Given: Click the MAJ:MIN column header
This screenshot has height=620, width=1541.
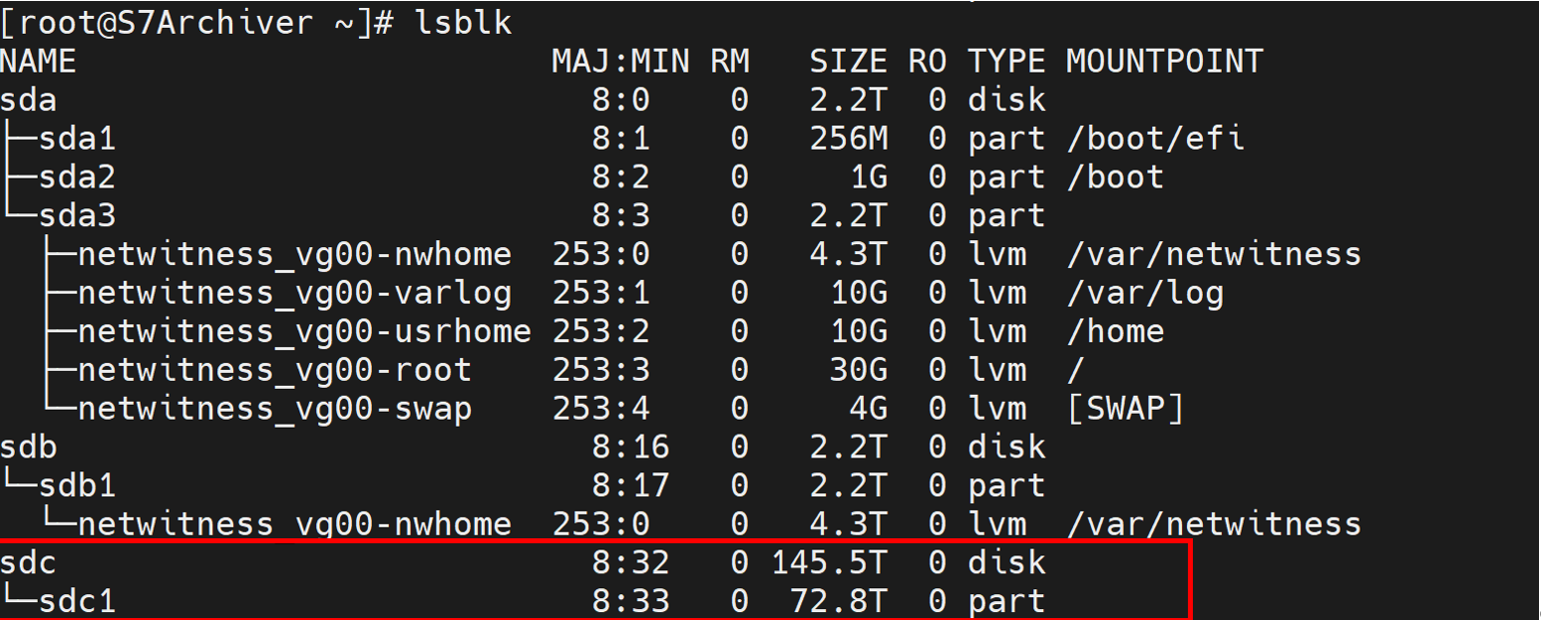Looking at the screenshot, I should click(x=620, y=62).
